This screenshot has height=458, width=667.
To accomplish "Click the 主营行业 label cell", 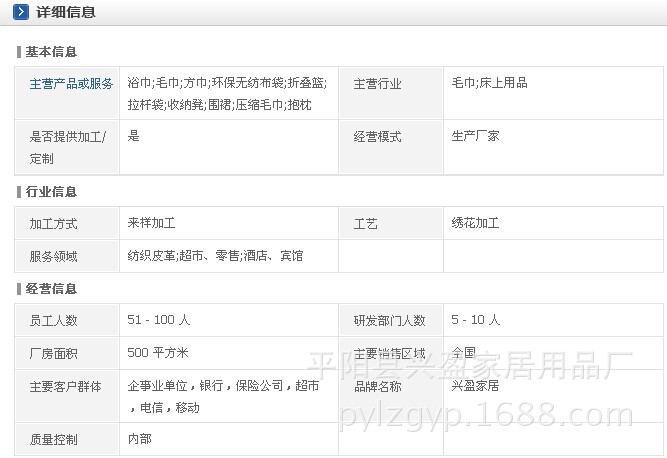I will [377, 84].
